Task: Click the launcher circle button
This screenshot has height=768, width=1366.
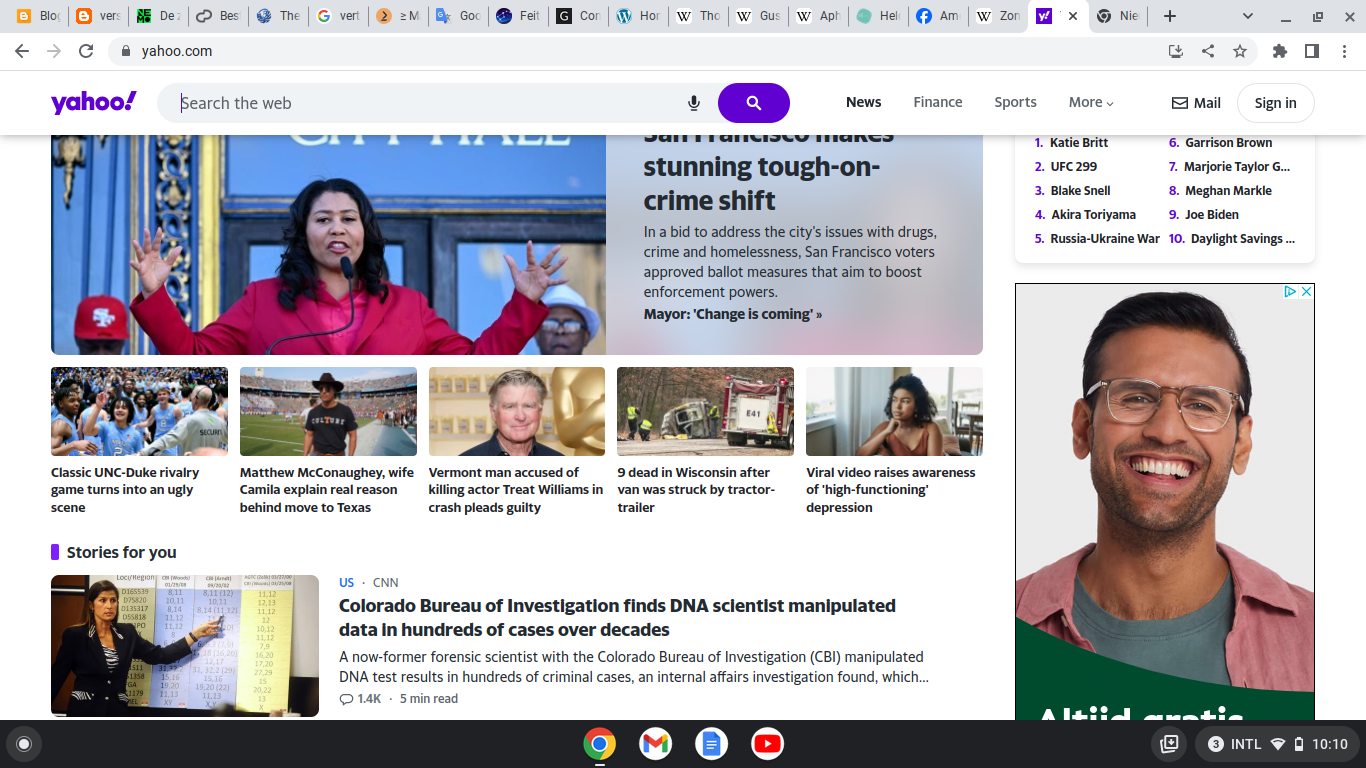Action: (24, 744)
